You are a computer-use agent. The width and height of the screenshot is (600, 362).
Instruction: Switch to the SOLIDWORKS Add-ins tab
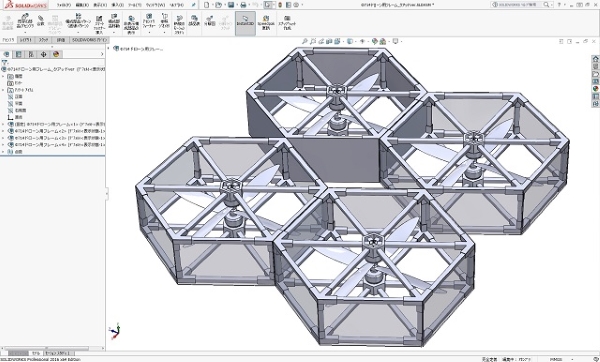click(90, 40)
